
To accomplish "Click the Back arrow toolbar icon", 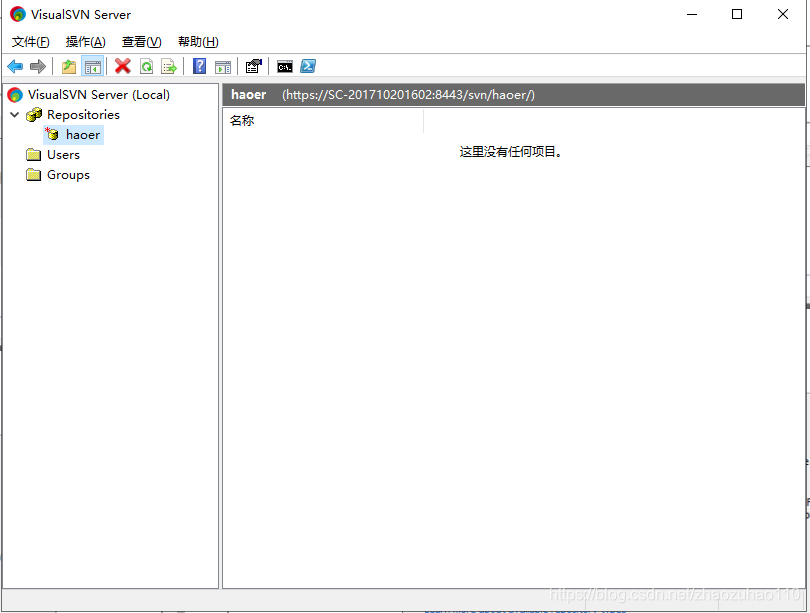I will (x=15, y=66).
